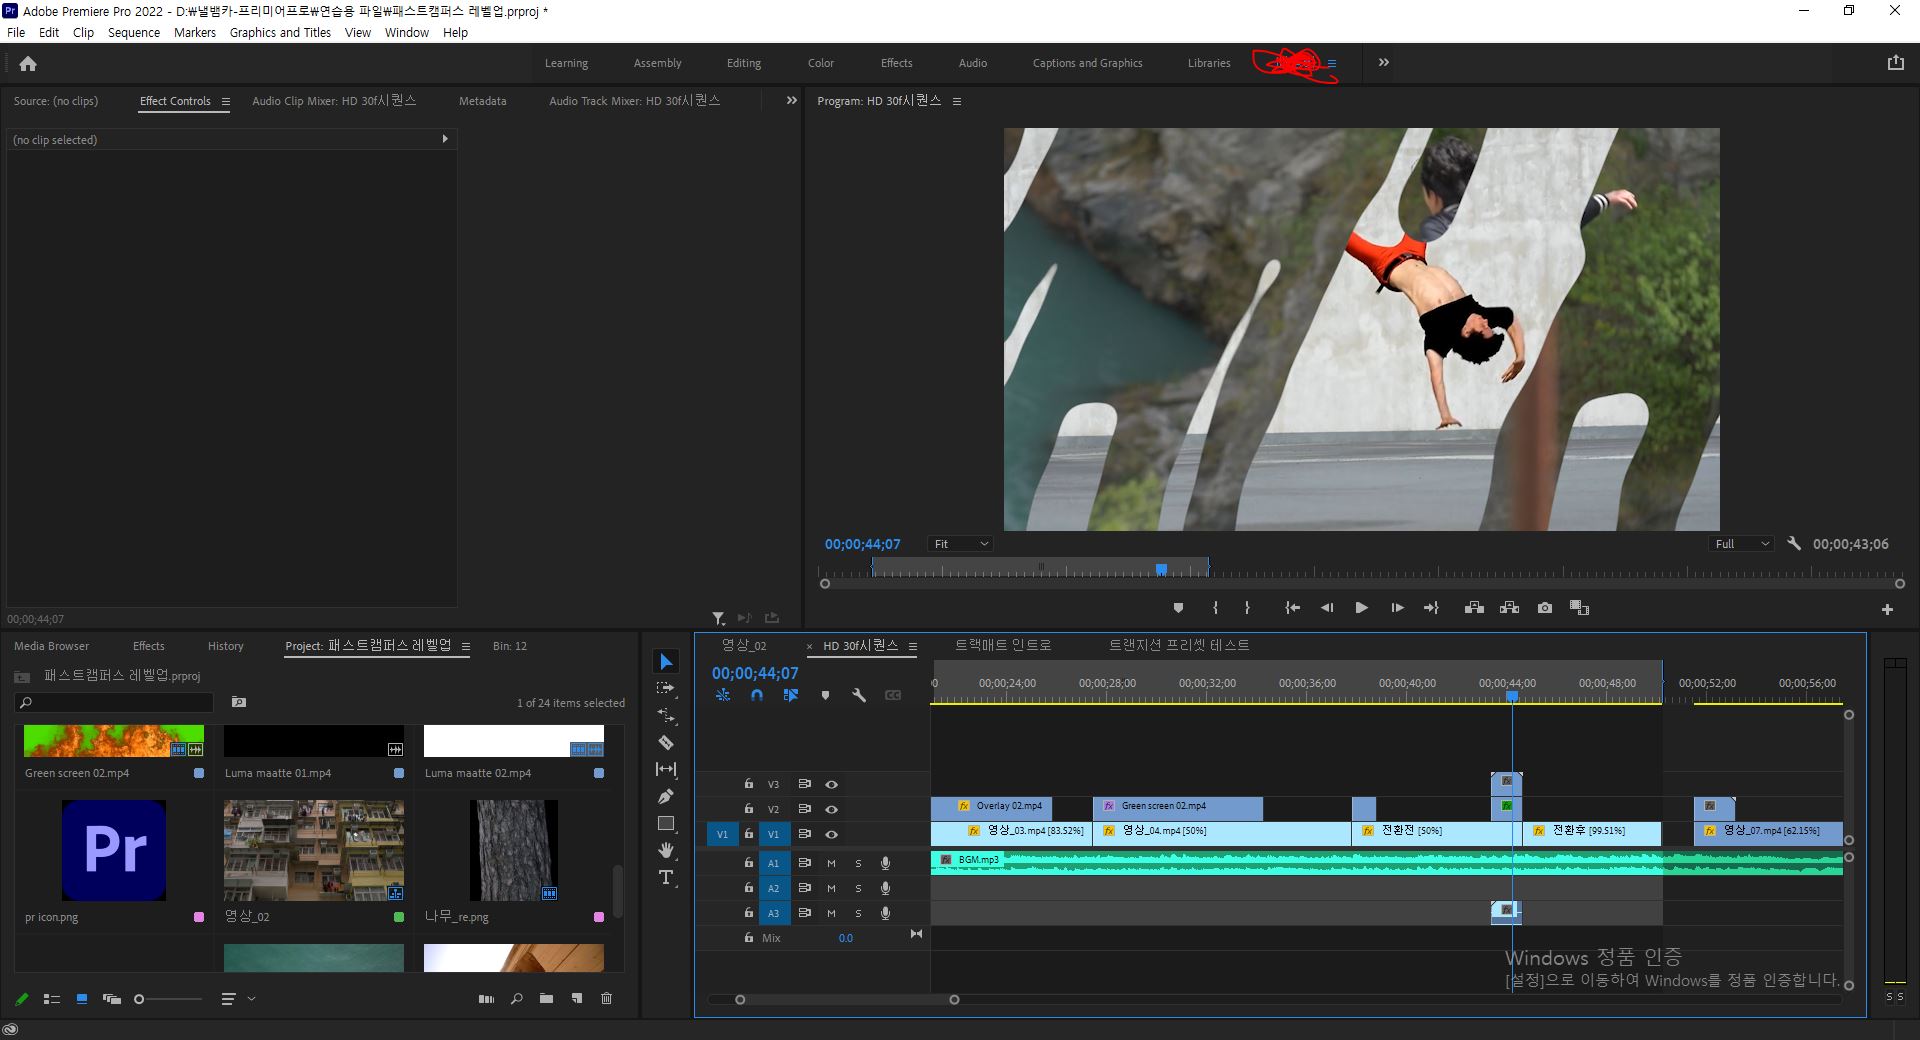
Task: Mute audio track A1
Action: click(831, 863)
